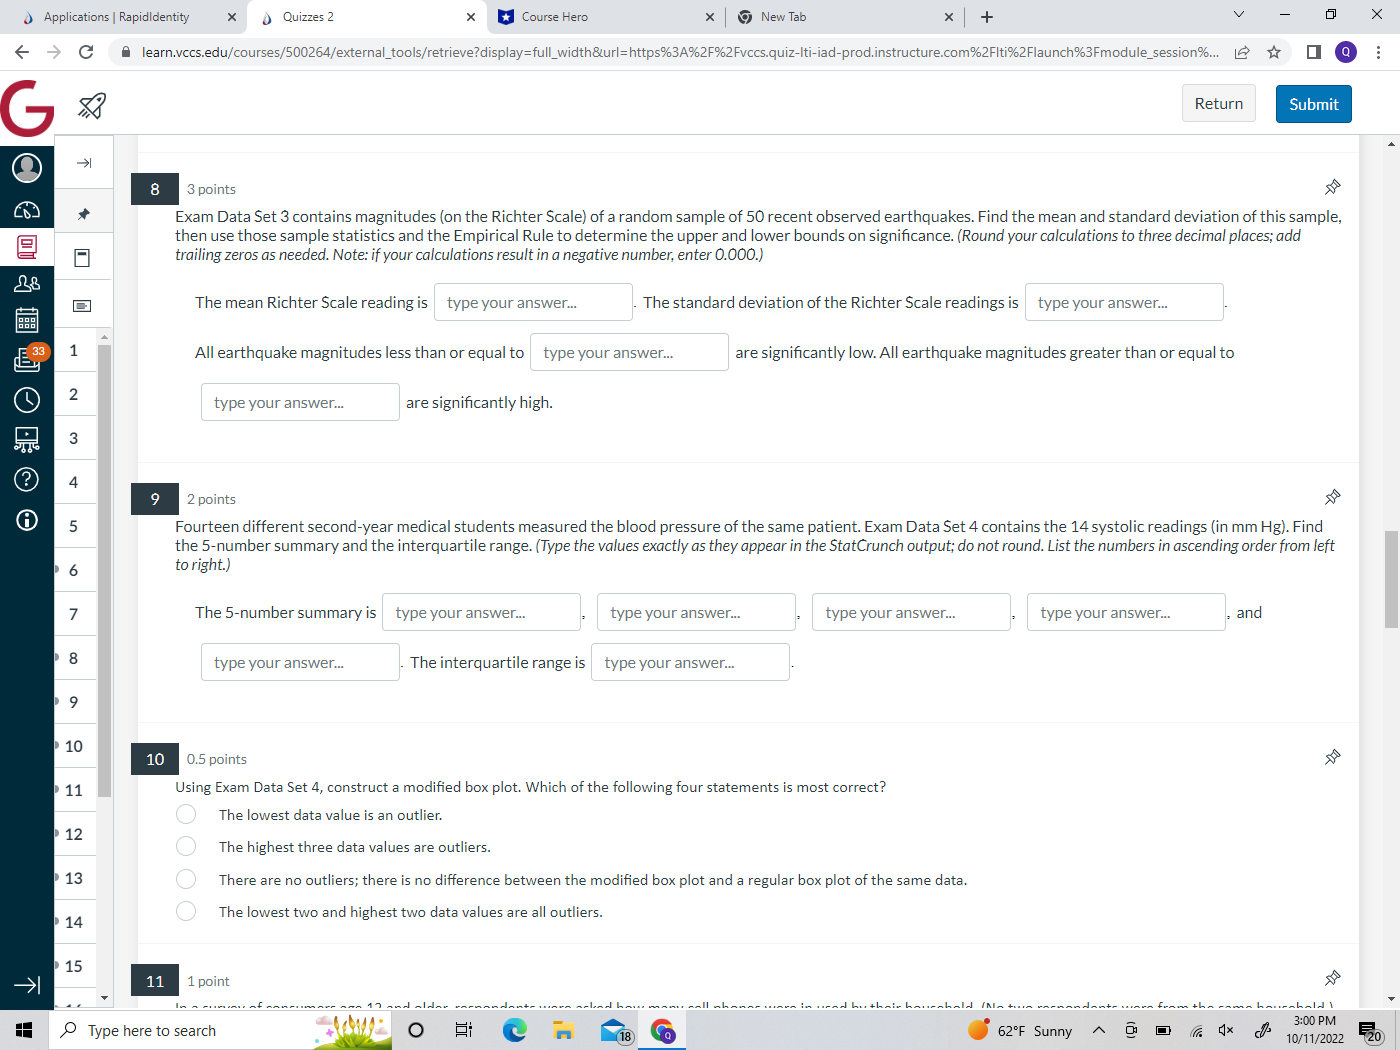This screenshot has width=1400, height=1050.
Task: Click the Return button
Action: 1218,103
